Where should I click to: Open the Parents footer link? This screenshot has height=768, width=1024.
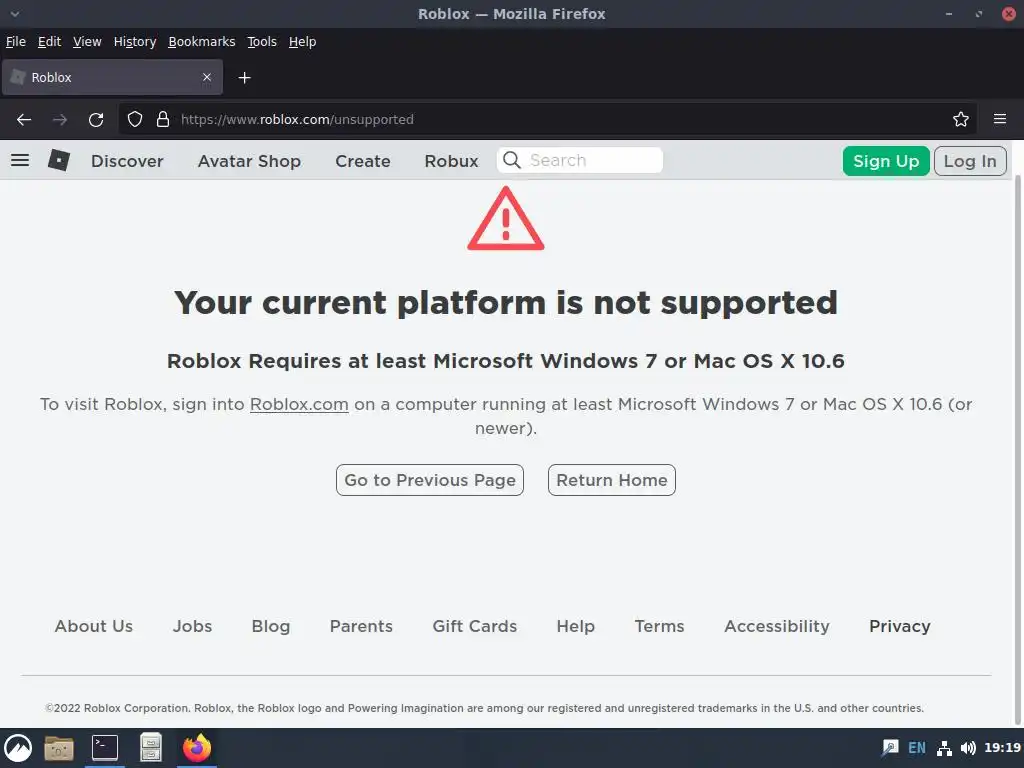click(361, 626)
